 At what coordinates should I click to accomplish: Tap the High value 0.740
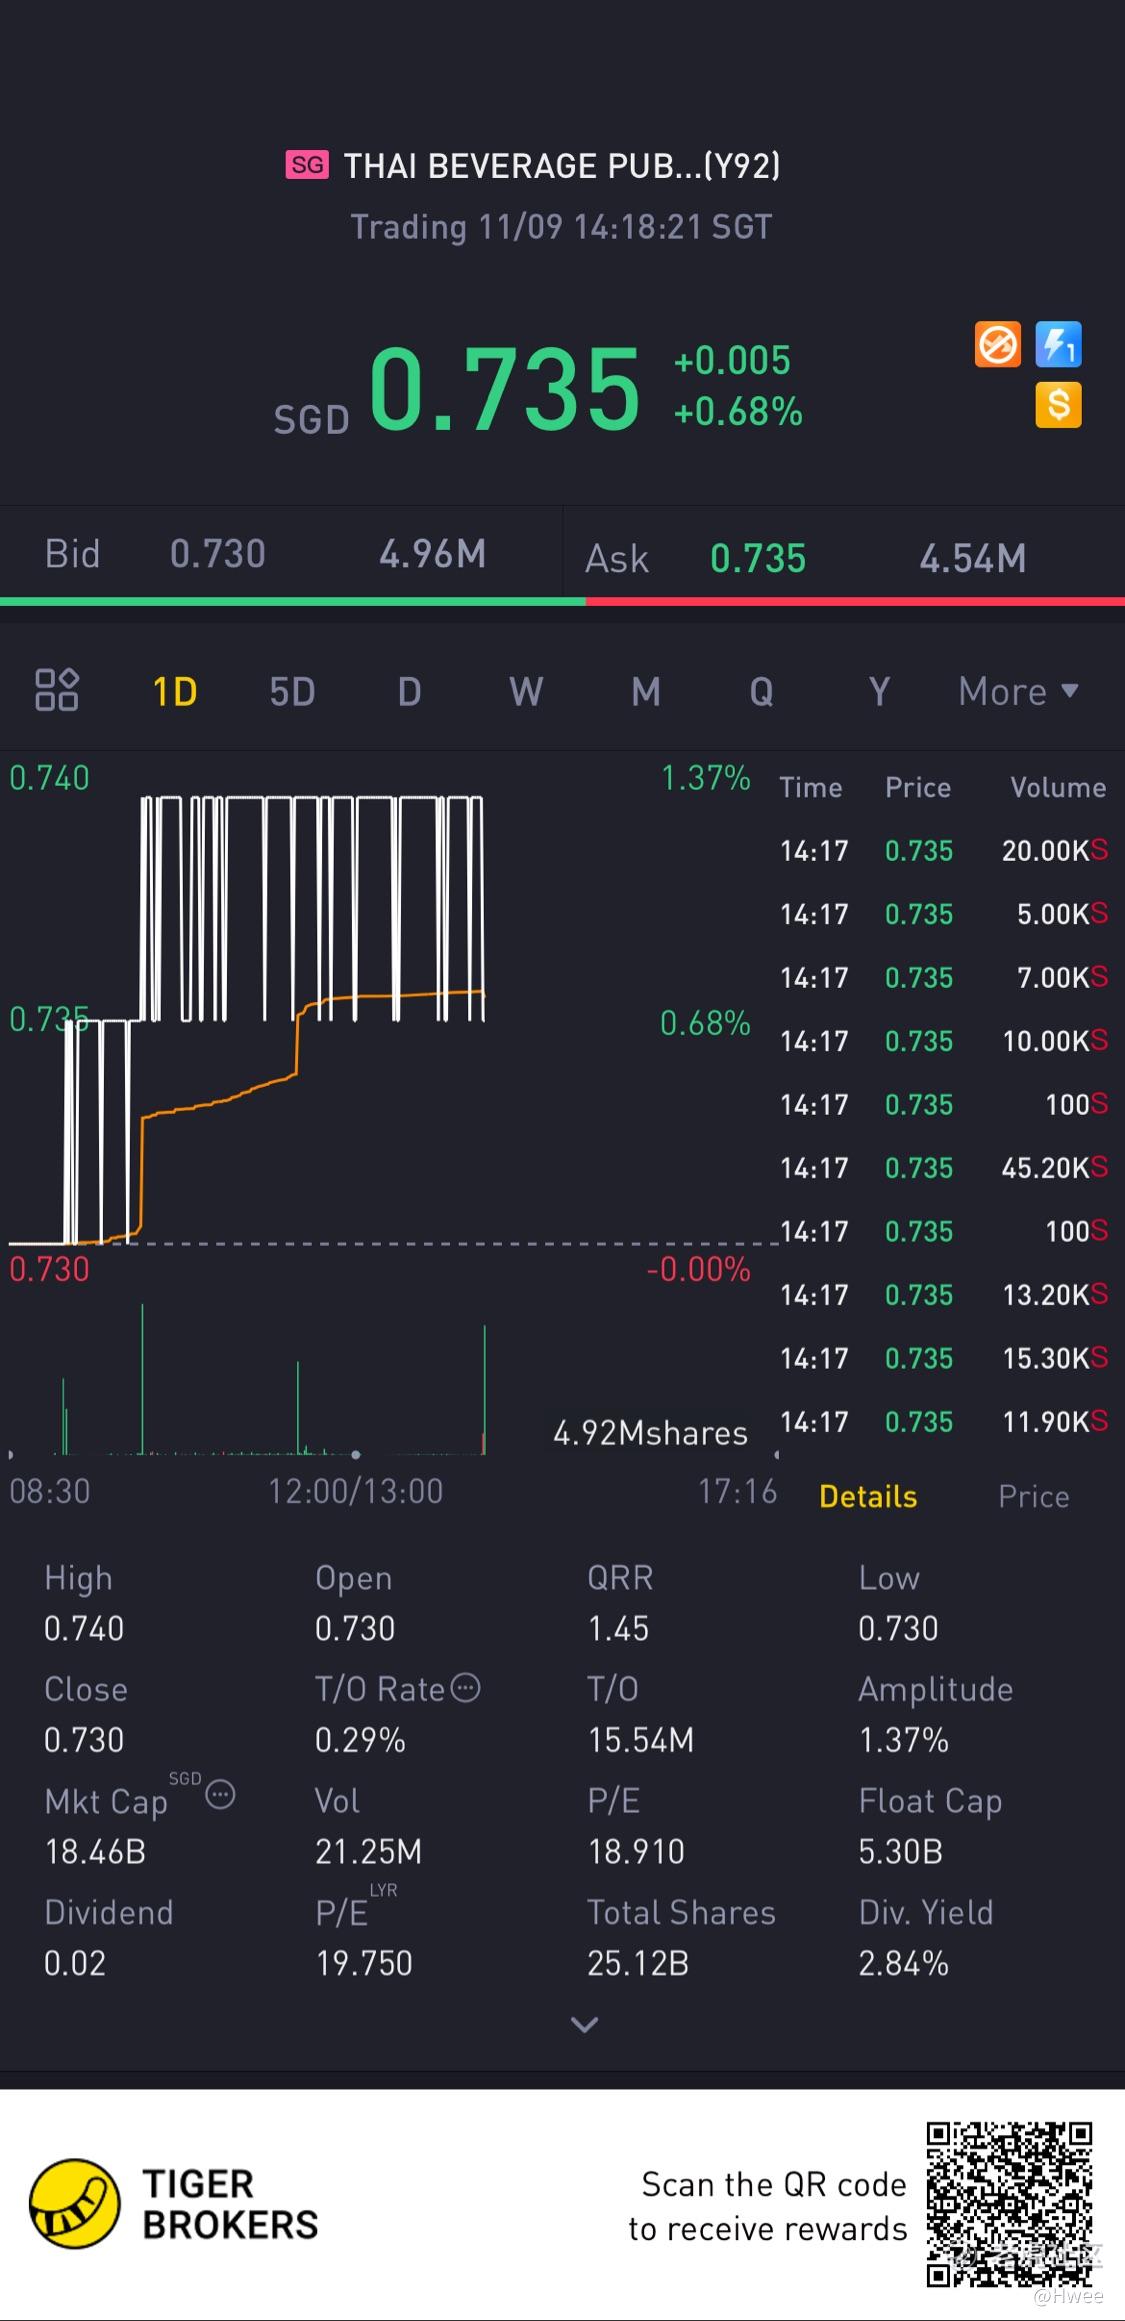(x=84, y=1629)
